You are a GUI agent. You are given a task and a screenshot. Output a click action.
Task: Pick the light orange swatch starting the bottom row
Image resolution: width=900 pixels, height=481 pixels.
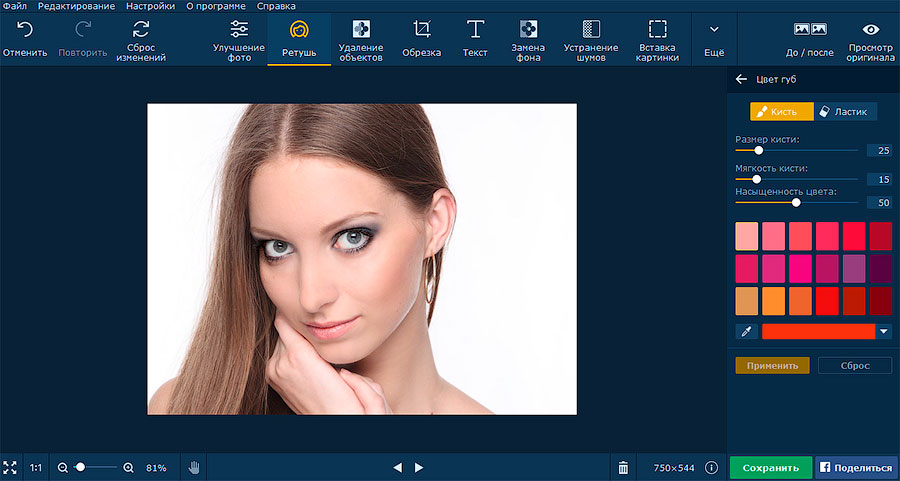tap(747, 301)
